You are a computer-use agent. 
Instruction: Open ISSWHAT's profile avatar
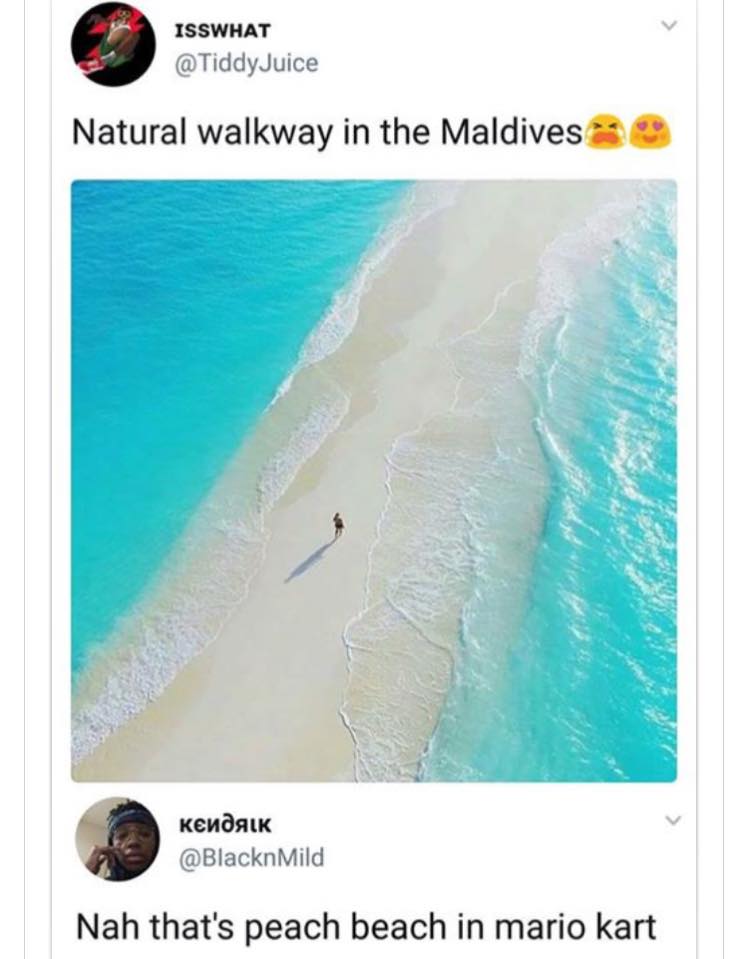point(114,43)
